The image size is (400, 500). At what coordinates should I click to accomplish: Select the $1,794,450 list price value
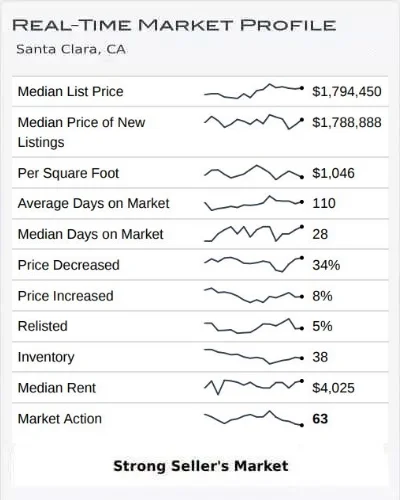click(x=347, y=92)
